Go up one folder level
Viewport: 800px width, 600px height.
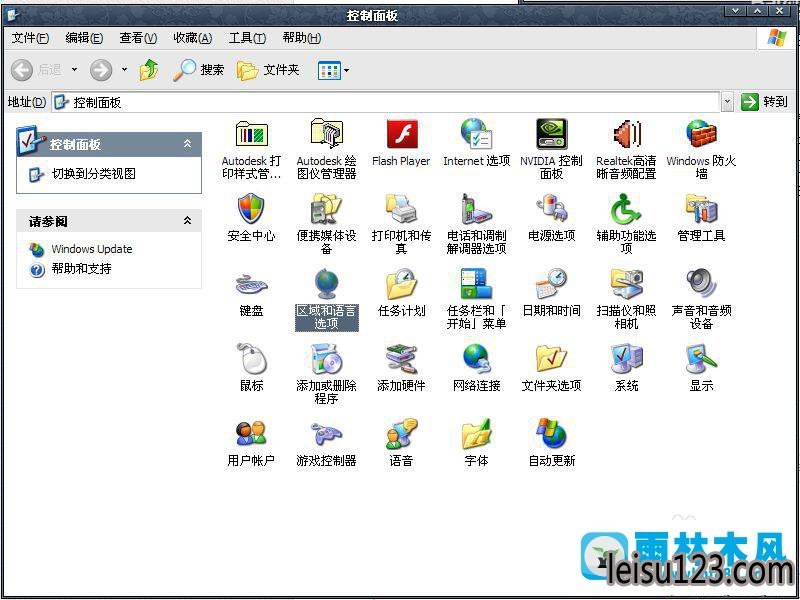point(148,70)
